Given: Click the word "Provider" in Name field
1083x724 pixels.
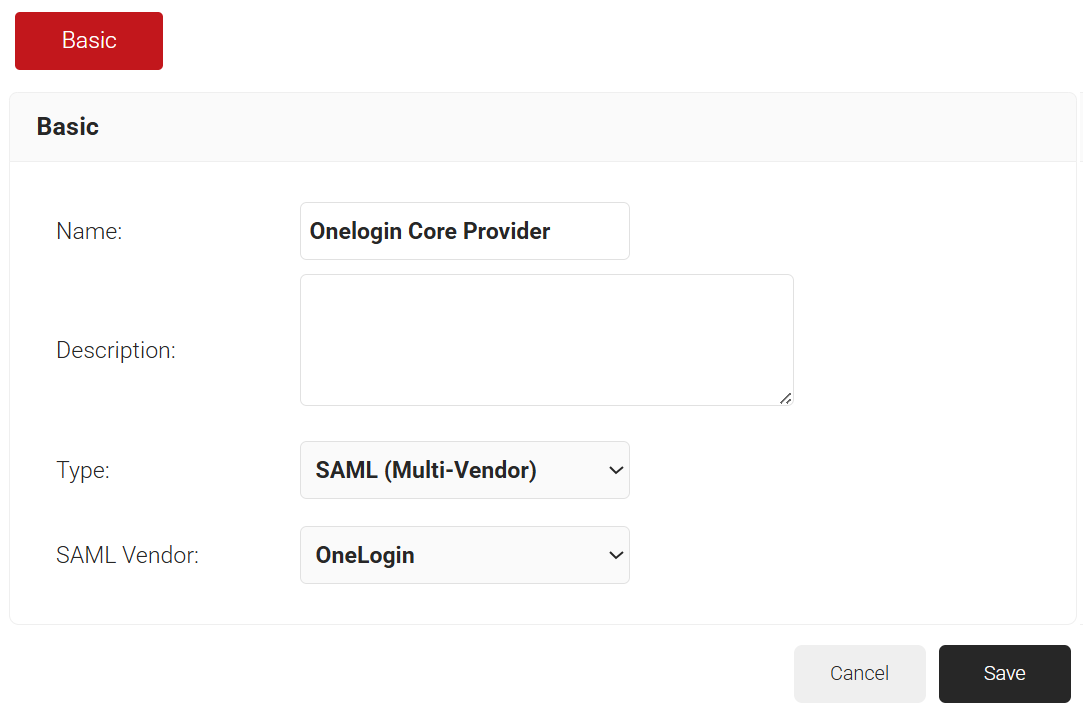Looking at the screenshot, I should coord(503,231).
